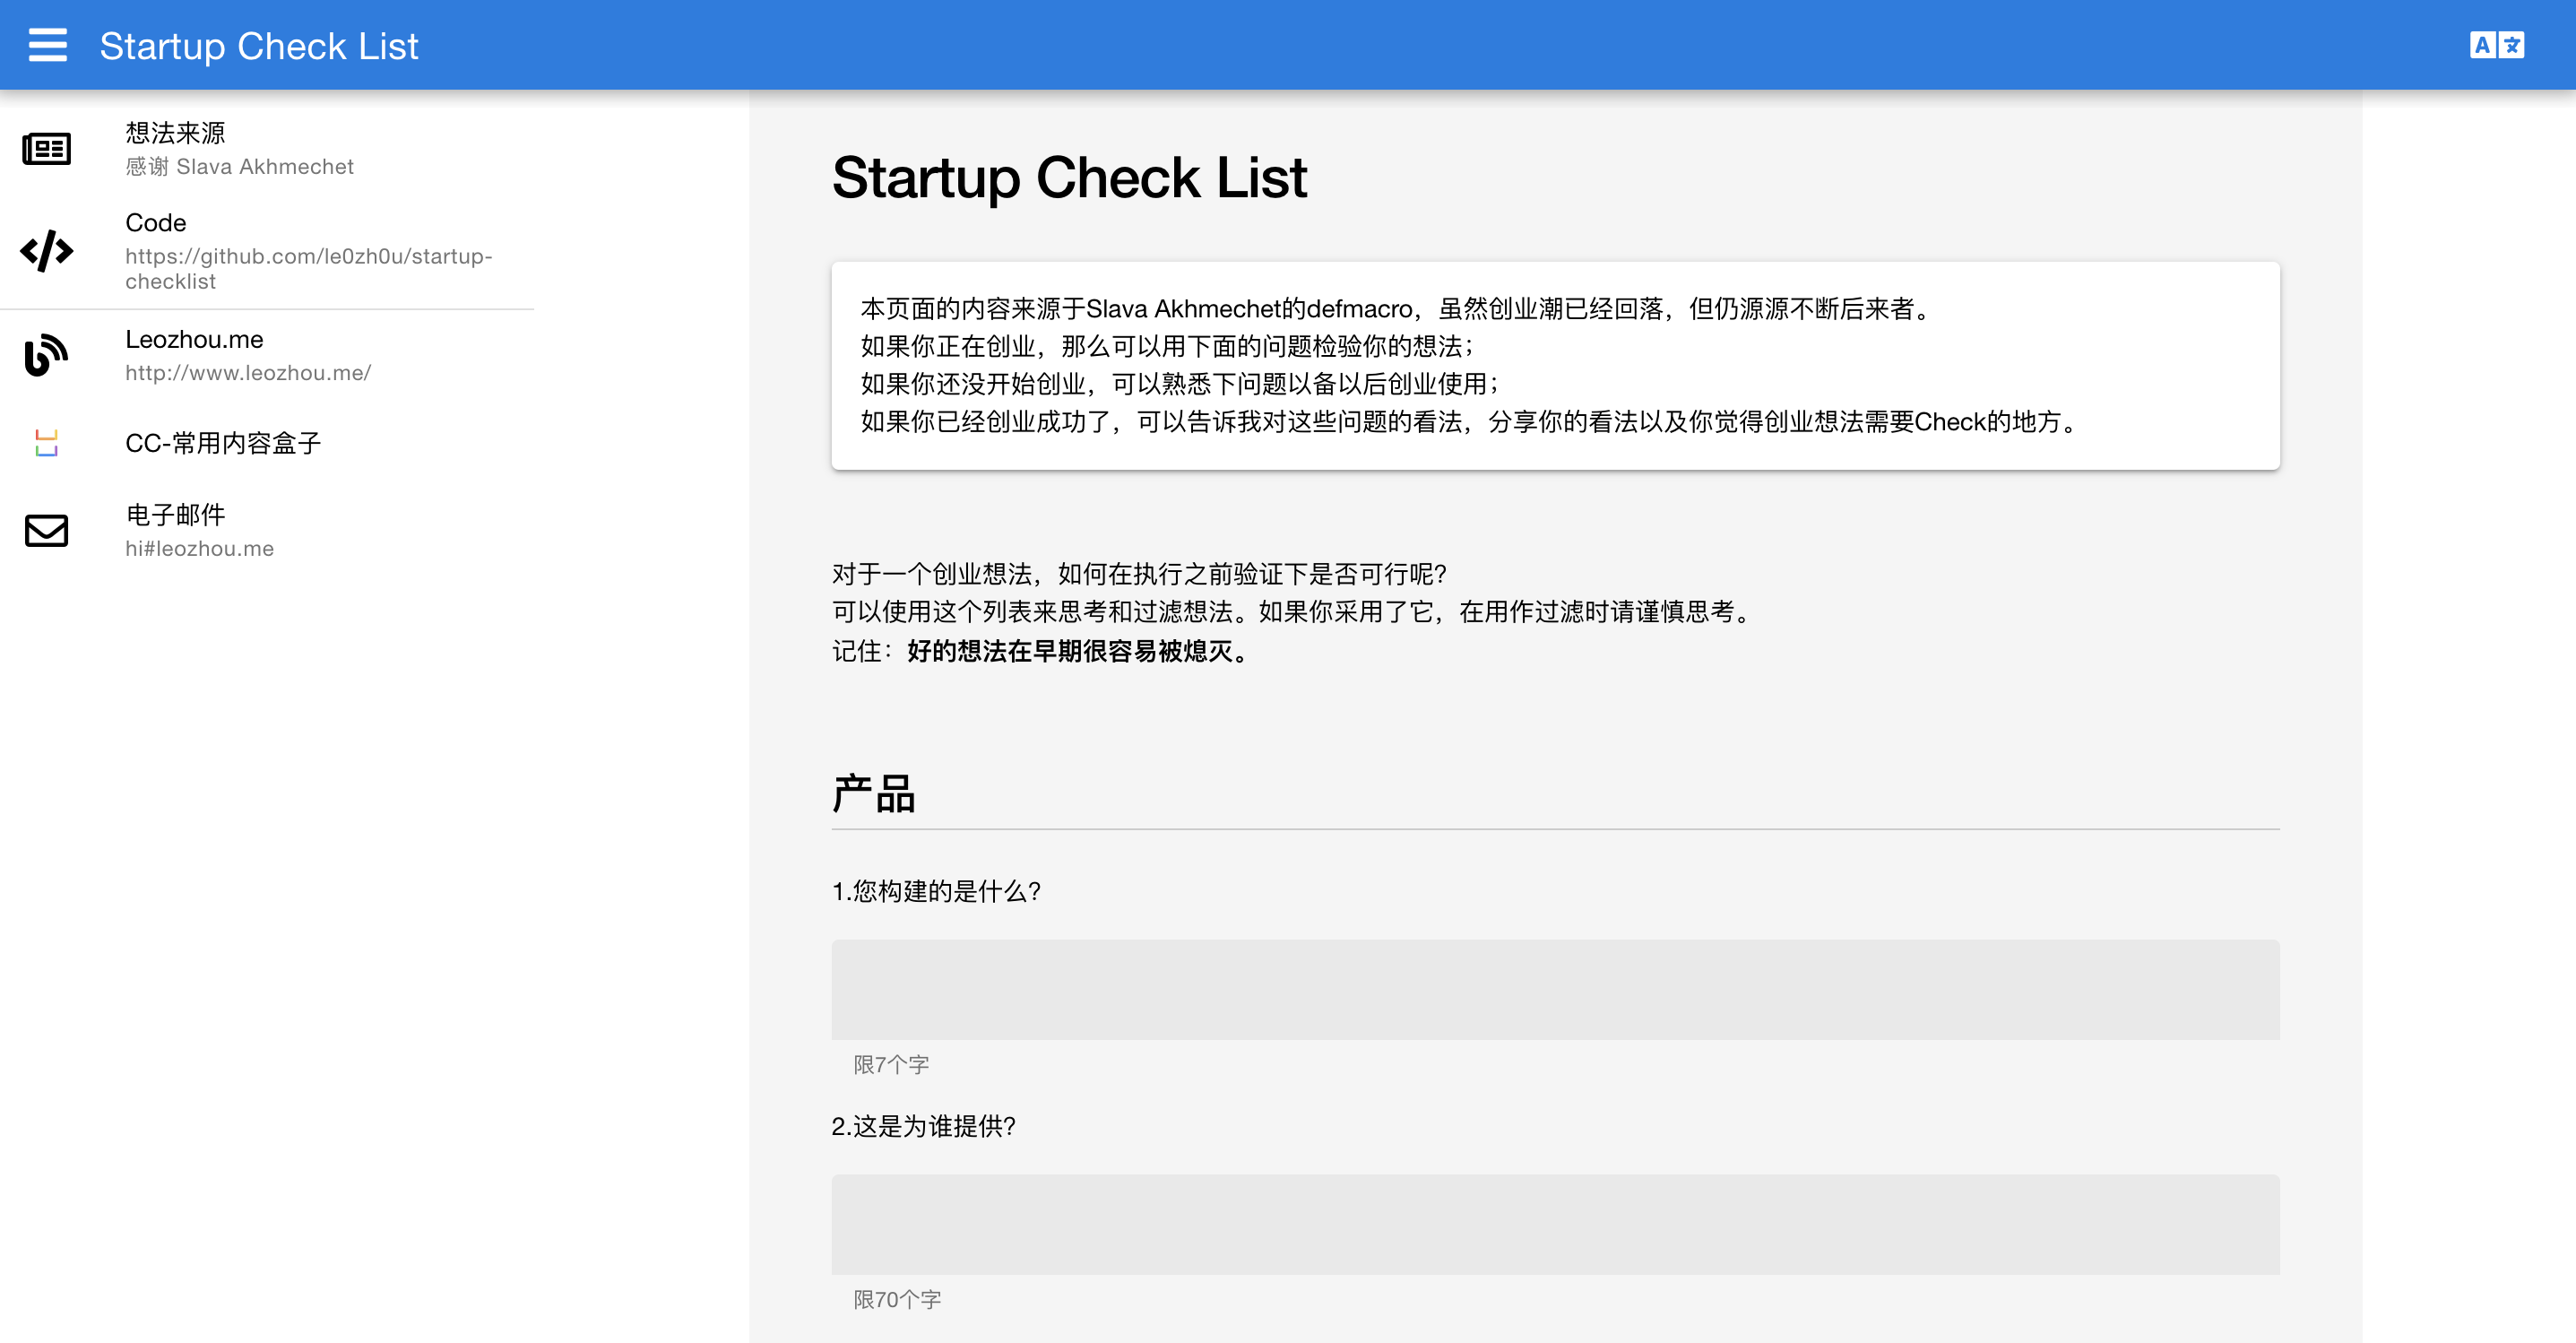Click the 限70个字 hint text
The image size is (2576, 1343).
(x=897, y=1300)
